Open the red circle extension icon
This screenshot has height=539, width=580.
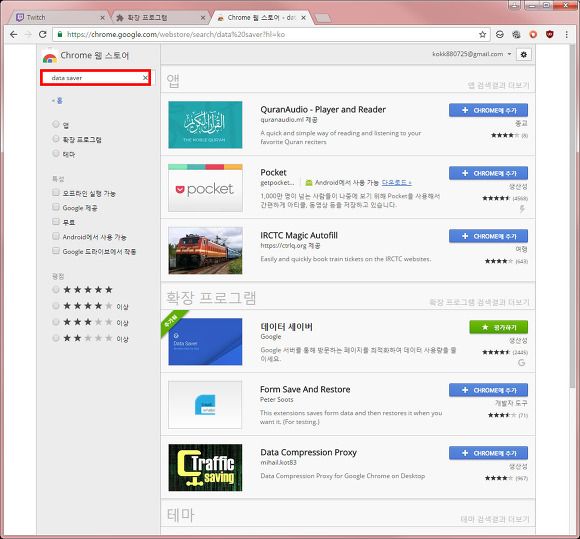[533, 34]
